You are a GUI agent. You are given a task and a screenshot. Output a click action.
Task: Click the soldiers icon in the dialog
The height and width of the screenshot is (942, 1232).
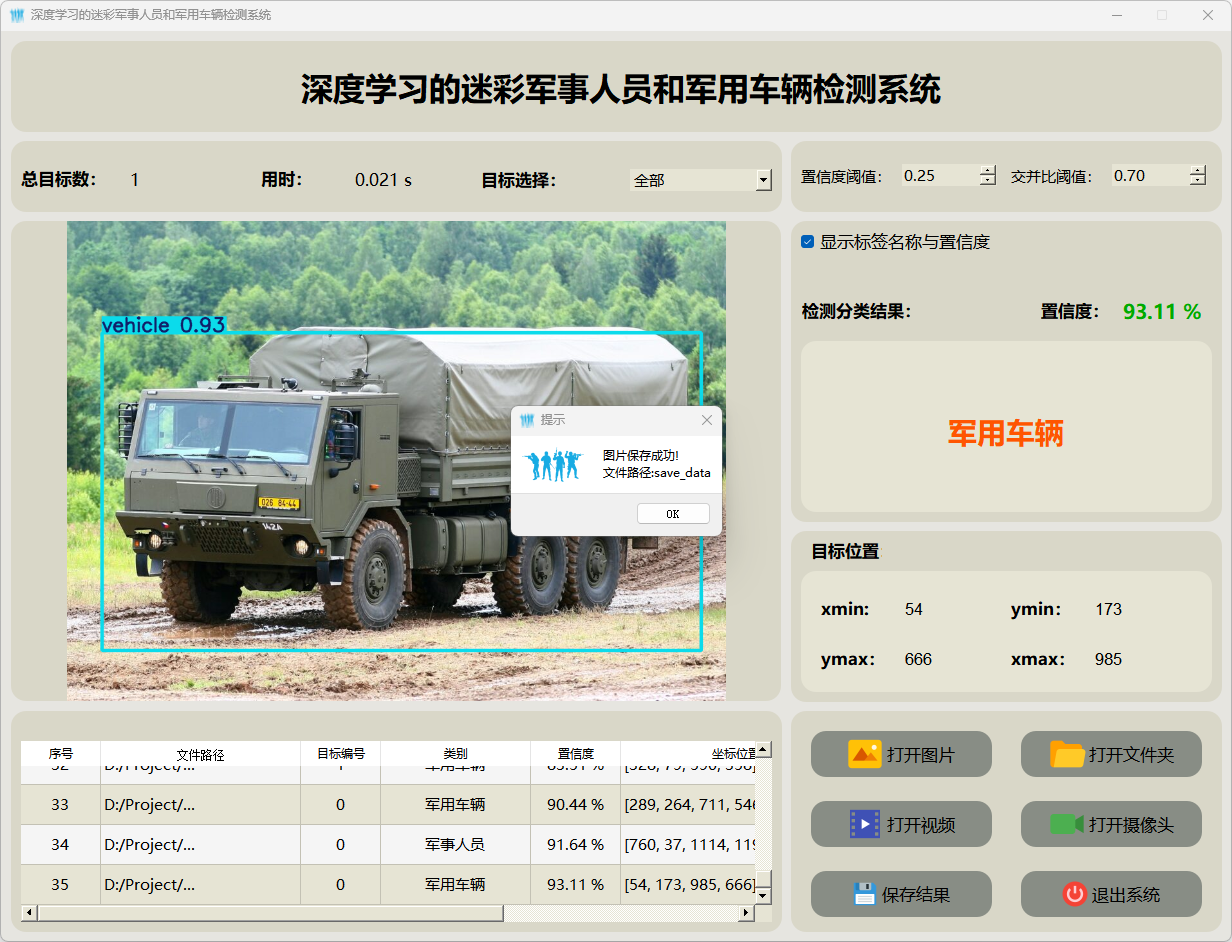pos(551,465)
